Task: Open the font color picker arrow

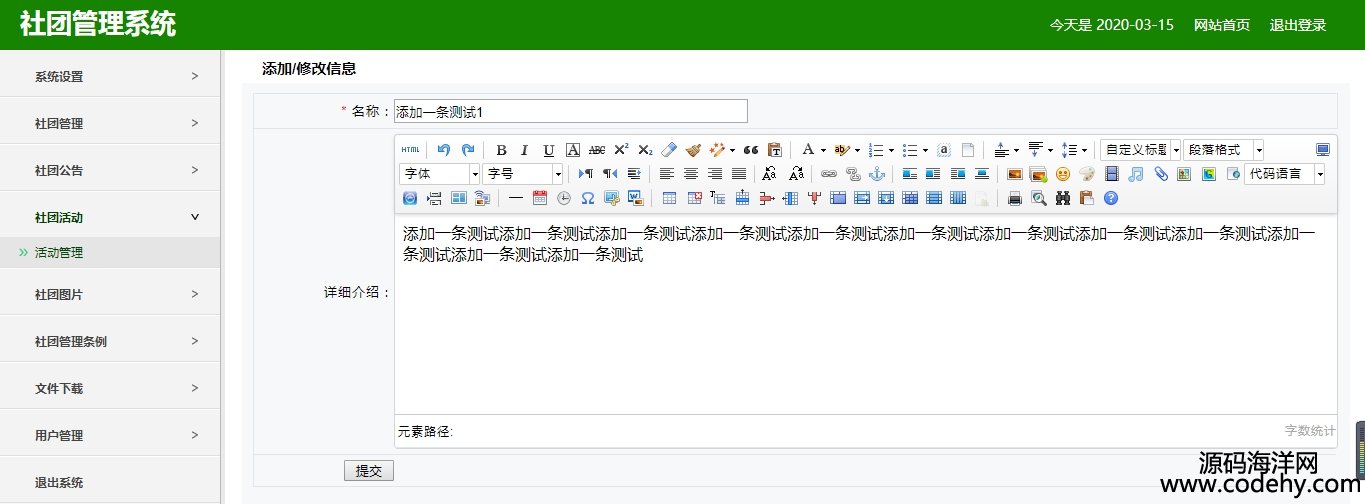Action: (x=823, y=150)
